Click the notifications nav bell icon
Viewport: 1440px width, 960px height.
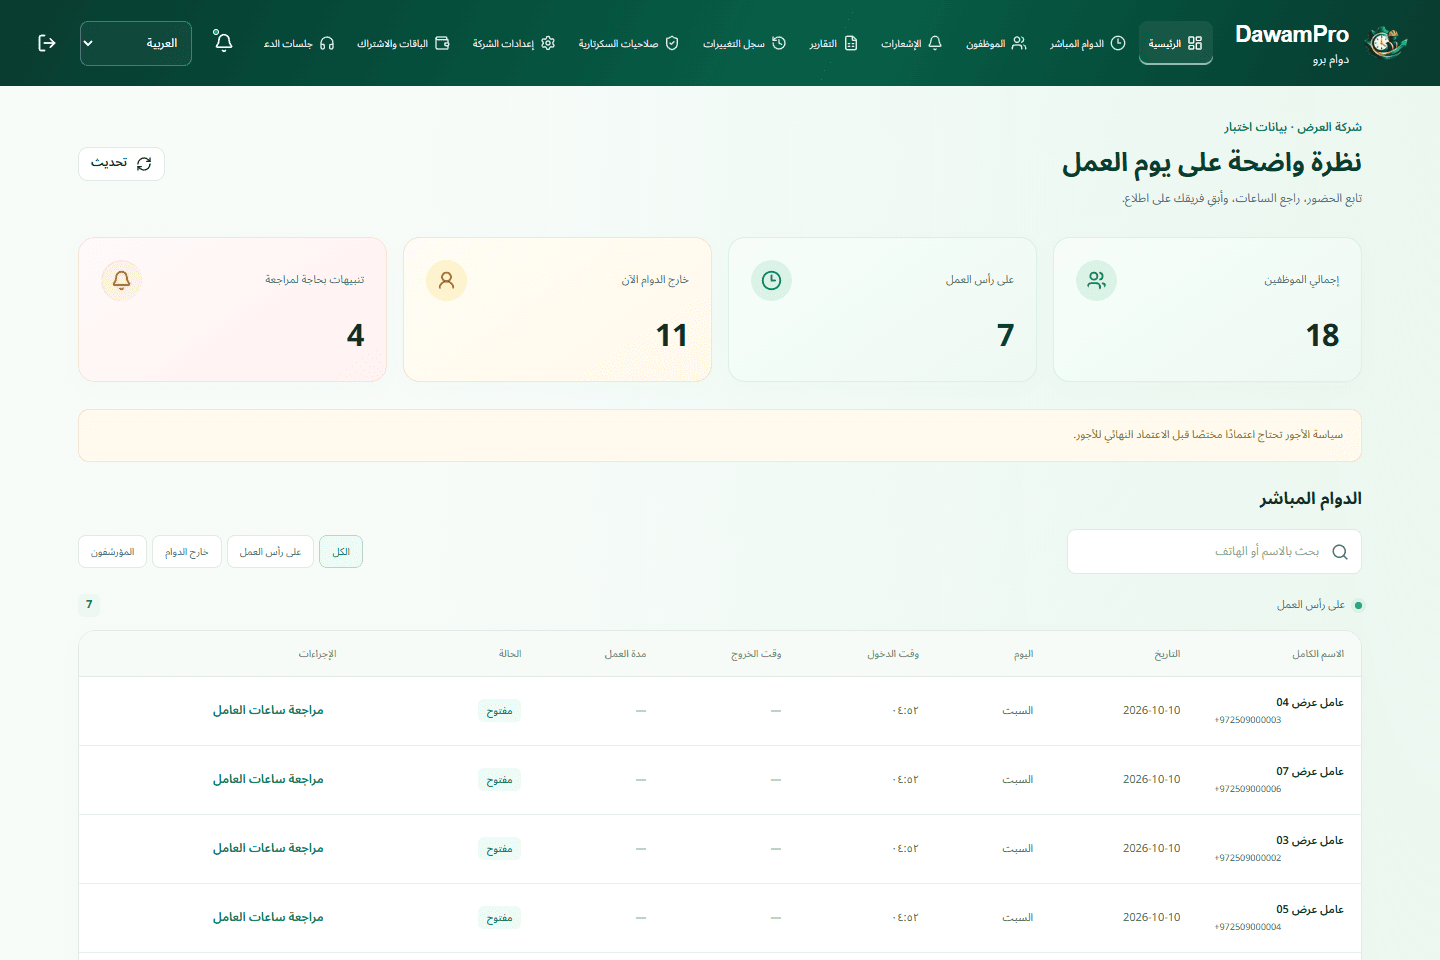pyautogui.click(x=935, y=43)
